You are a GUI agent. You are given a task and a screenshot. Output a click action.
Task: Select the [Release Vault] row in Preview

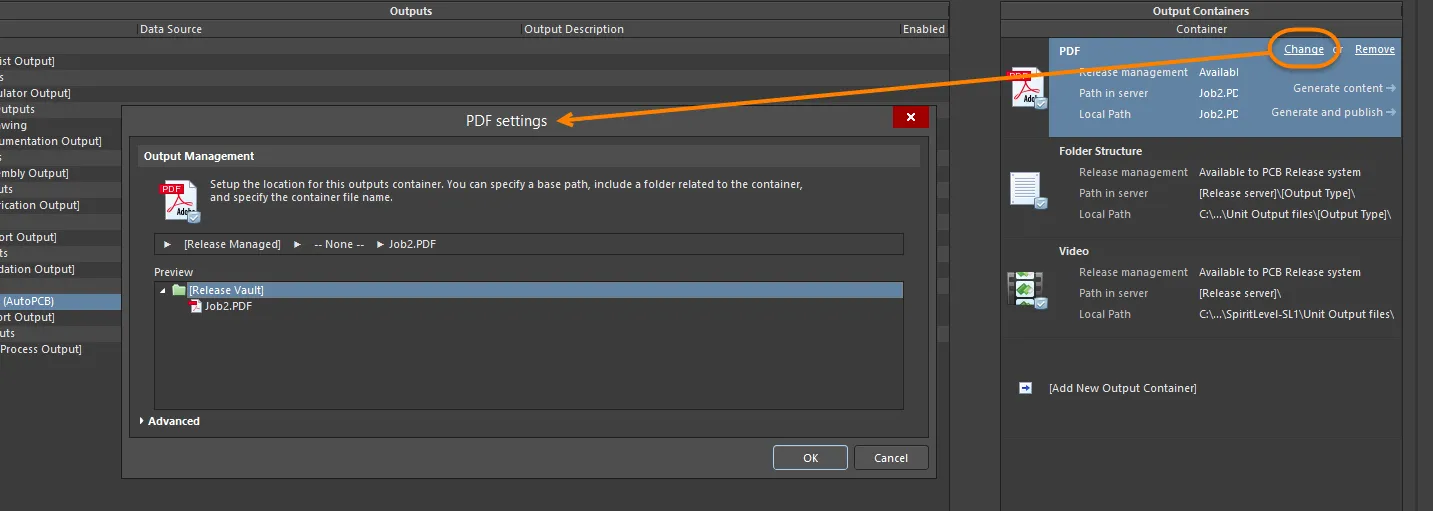pos(528,290)
